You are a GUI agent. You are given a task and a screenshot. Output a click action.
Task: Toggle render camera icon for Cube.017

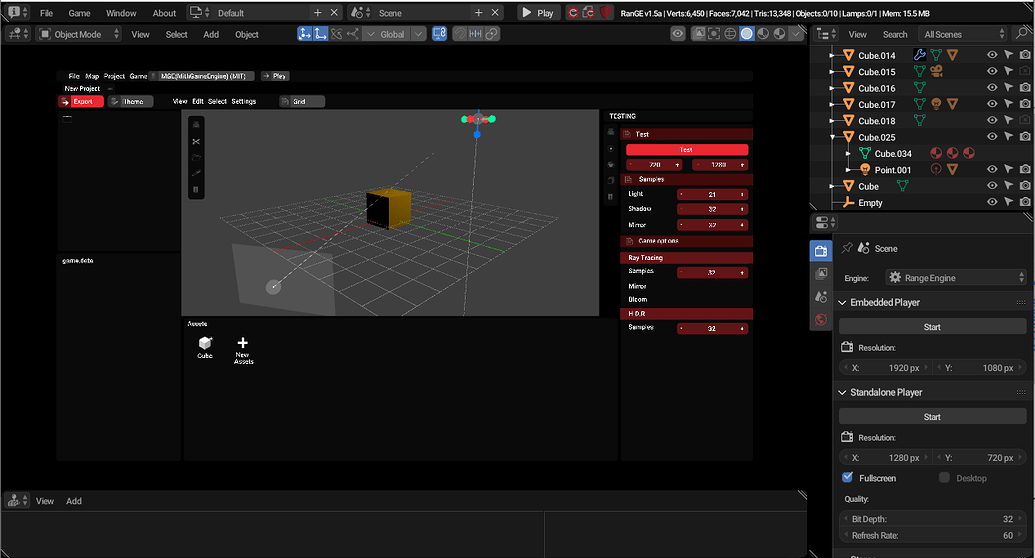pos(1024,104)
